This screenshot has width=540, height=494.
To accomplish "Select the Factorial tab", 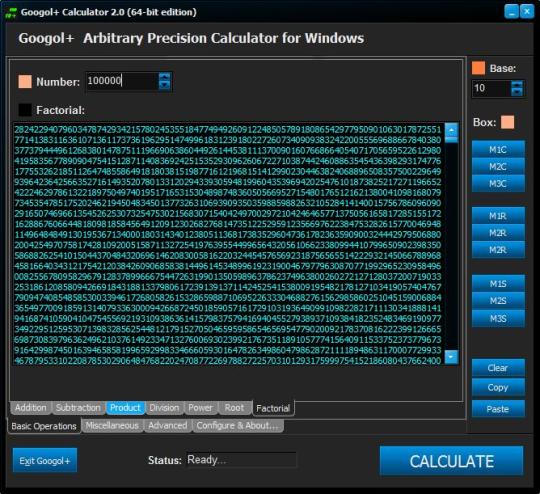I will (x=273, y=408).
